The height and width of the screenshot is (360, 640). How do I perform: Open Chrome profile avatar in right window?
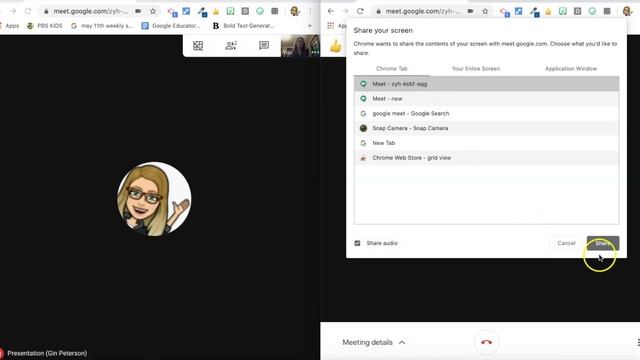(627, 11)
